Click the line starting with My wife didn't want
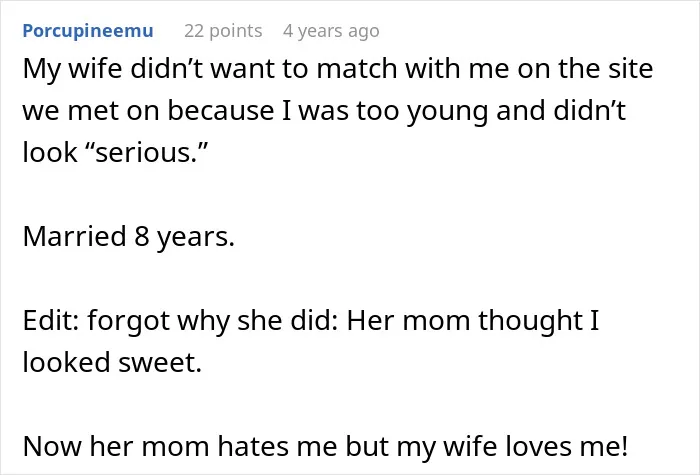 click(338, 69)
